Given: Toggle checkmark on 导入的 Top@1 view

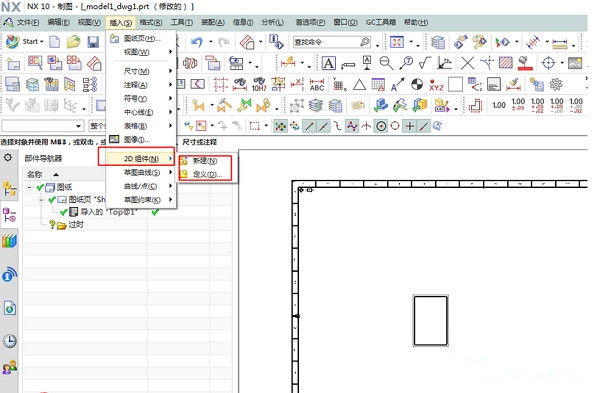Looking at the screenshot, I should pos(64,212).
